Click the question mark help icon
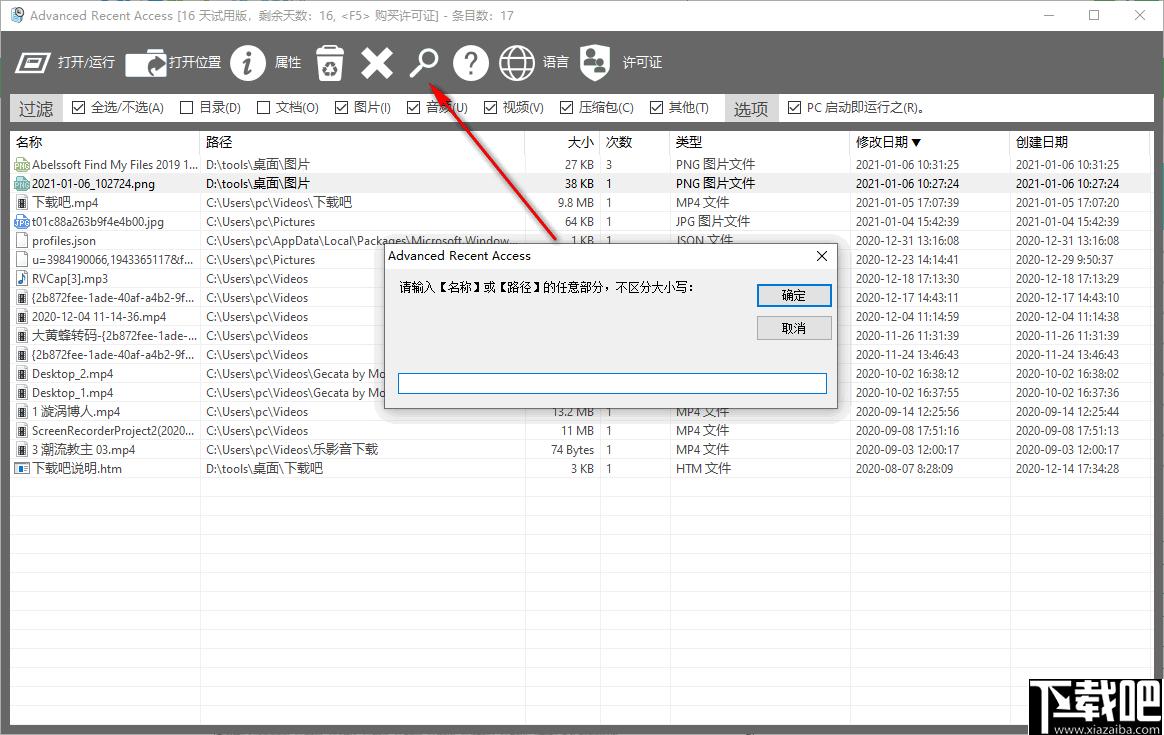The image size is (1164, 735). point(471,62)
